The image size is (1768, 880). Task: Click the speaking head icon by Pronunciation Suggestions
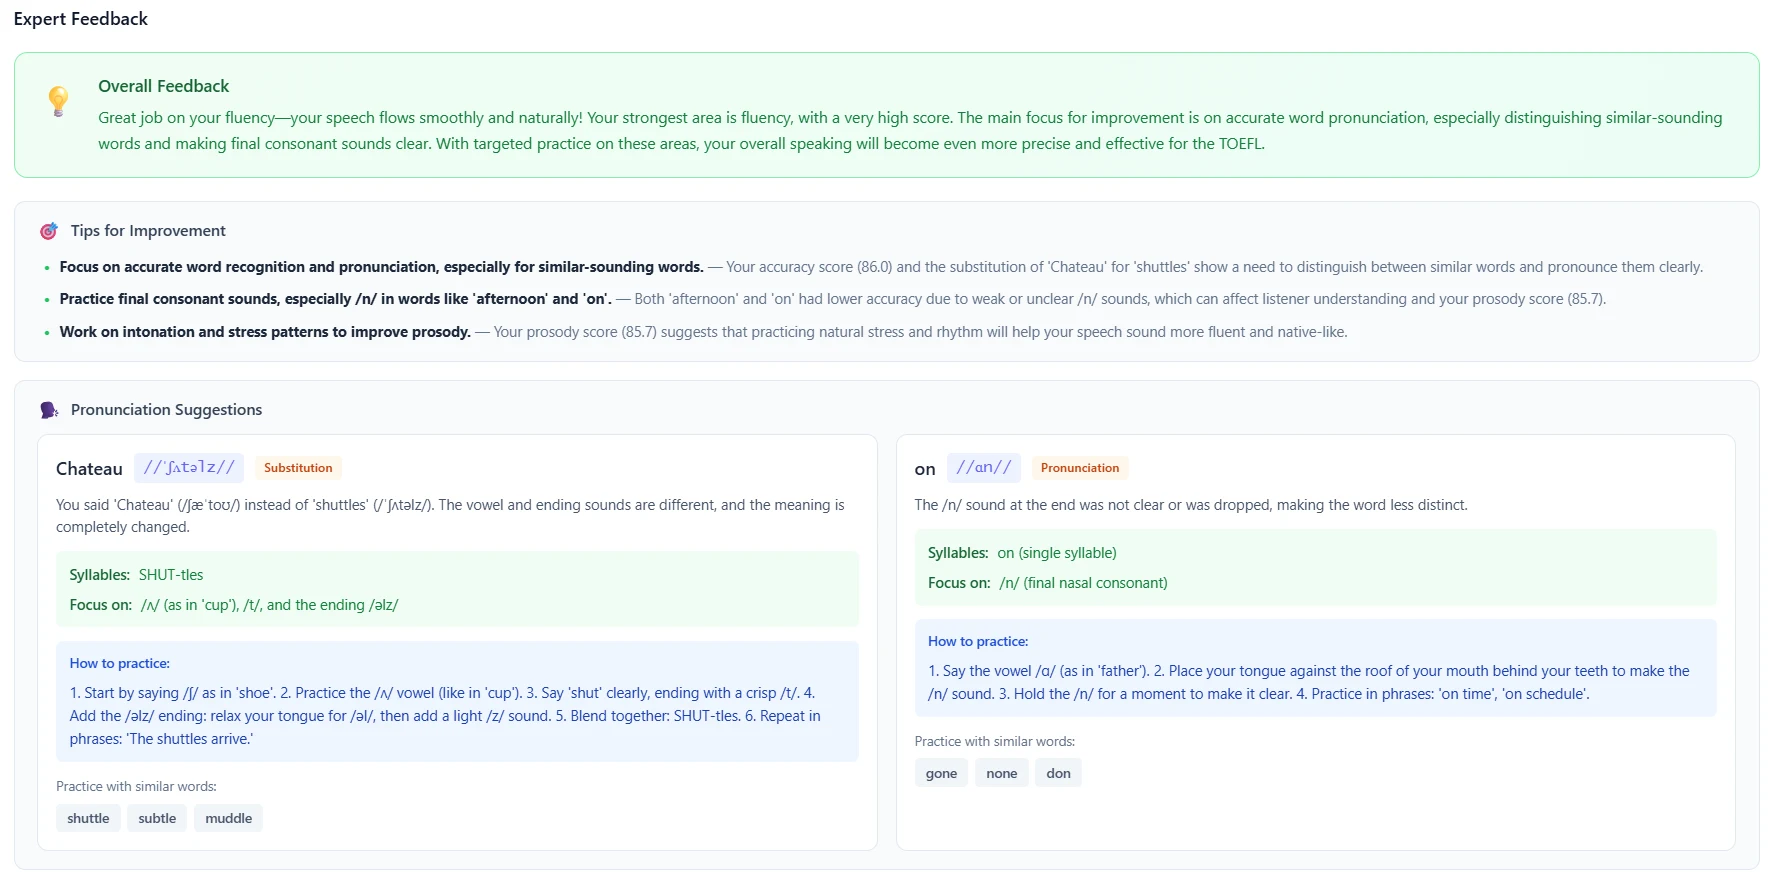[49, 410]
